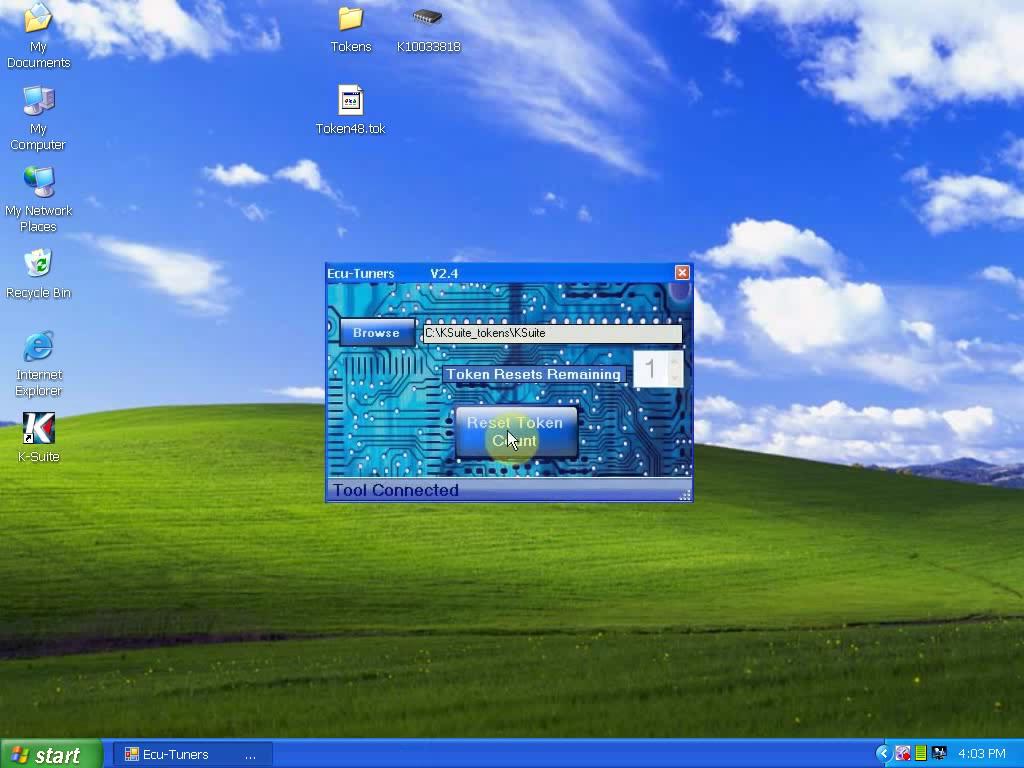The image size is (1024, 768).
Task: Click the red-dot tray icon
Action: (903, 754)
